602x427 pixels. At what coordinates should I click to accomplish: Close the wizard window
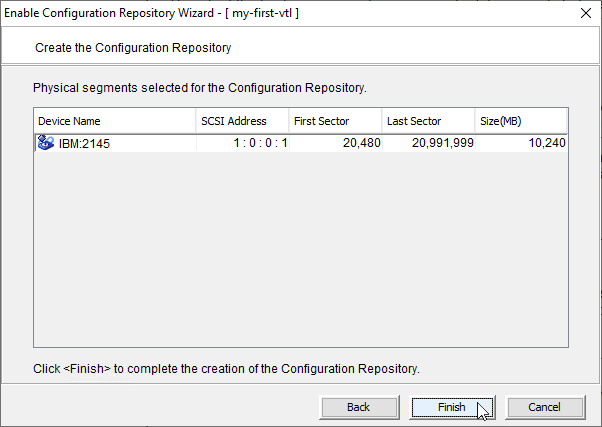point(586,13)
